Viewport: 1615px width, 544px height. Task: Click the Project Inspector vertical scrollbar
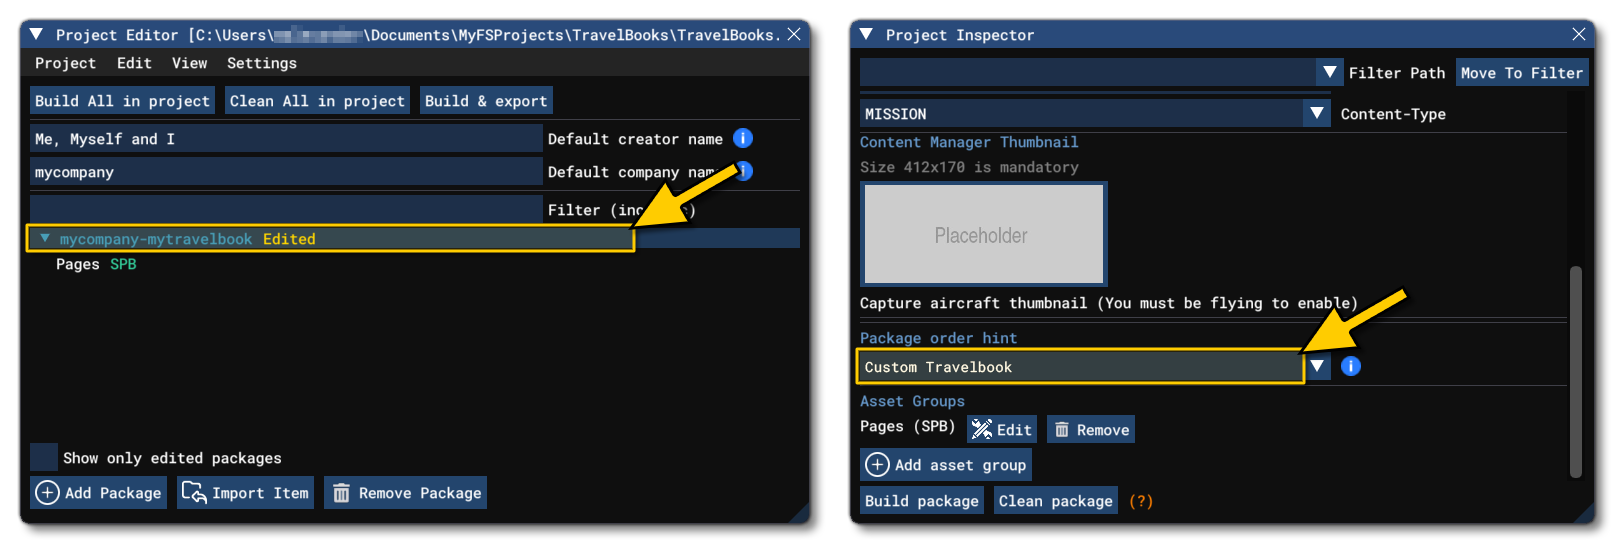1576,371
